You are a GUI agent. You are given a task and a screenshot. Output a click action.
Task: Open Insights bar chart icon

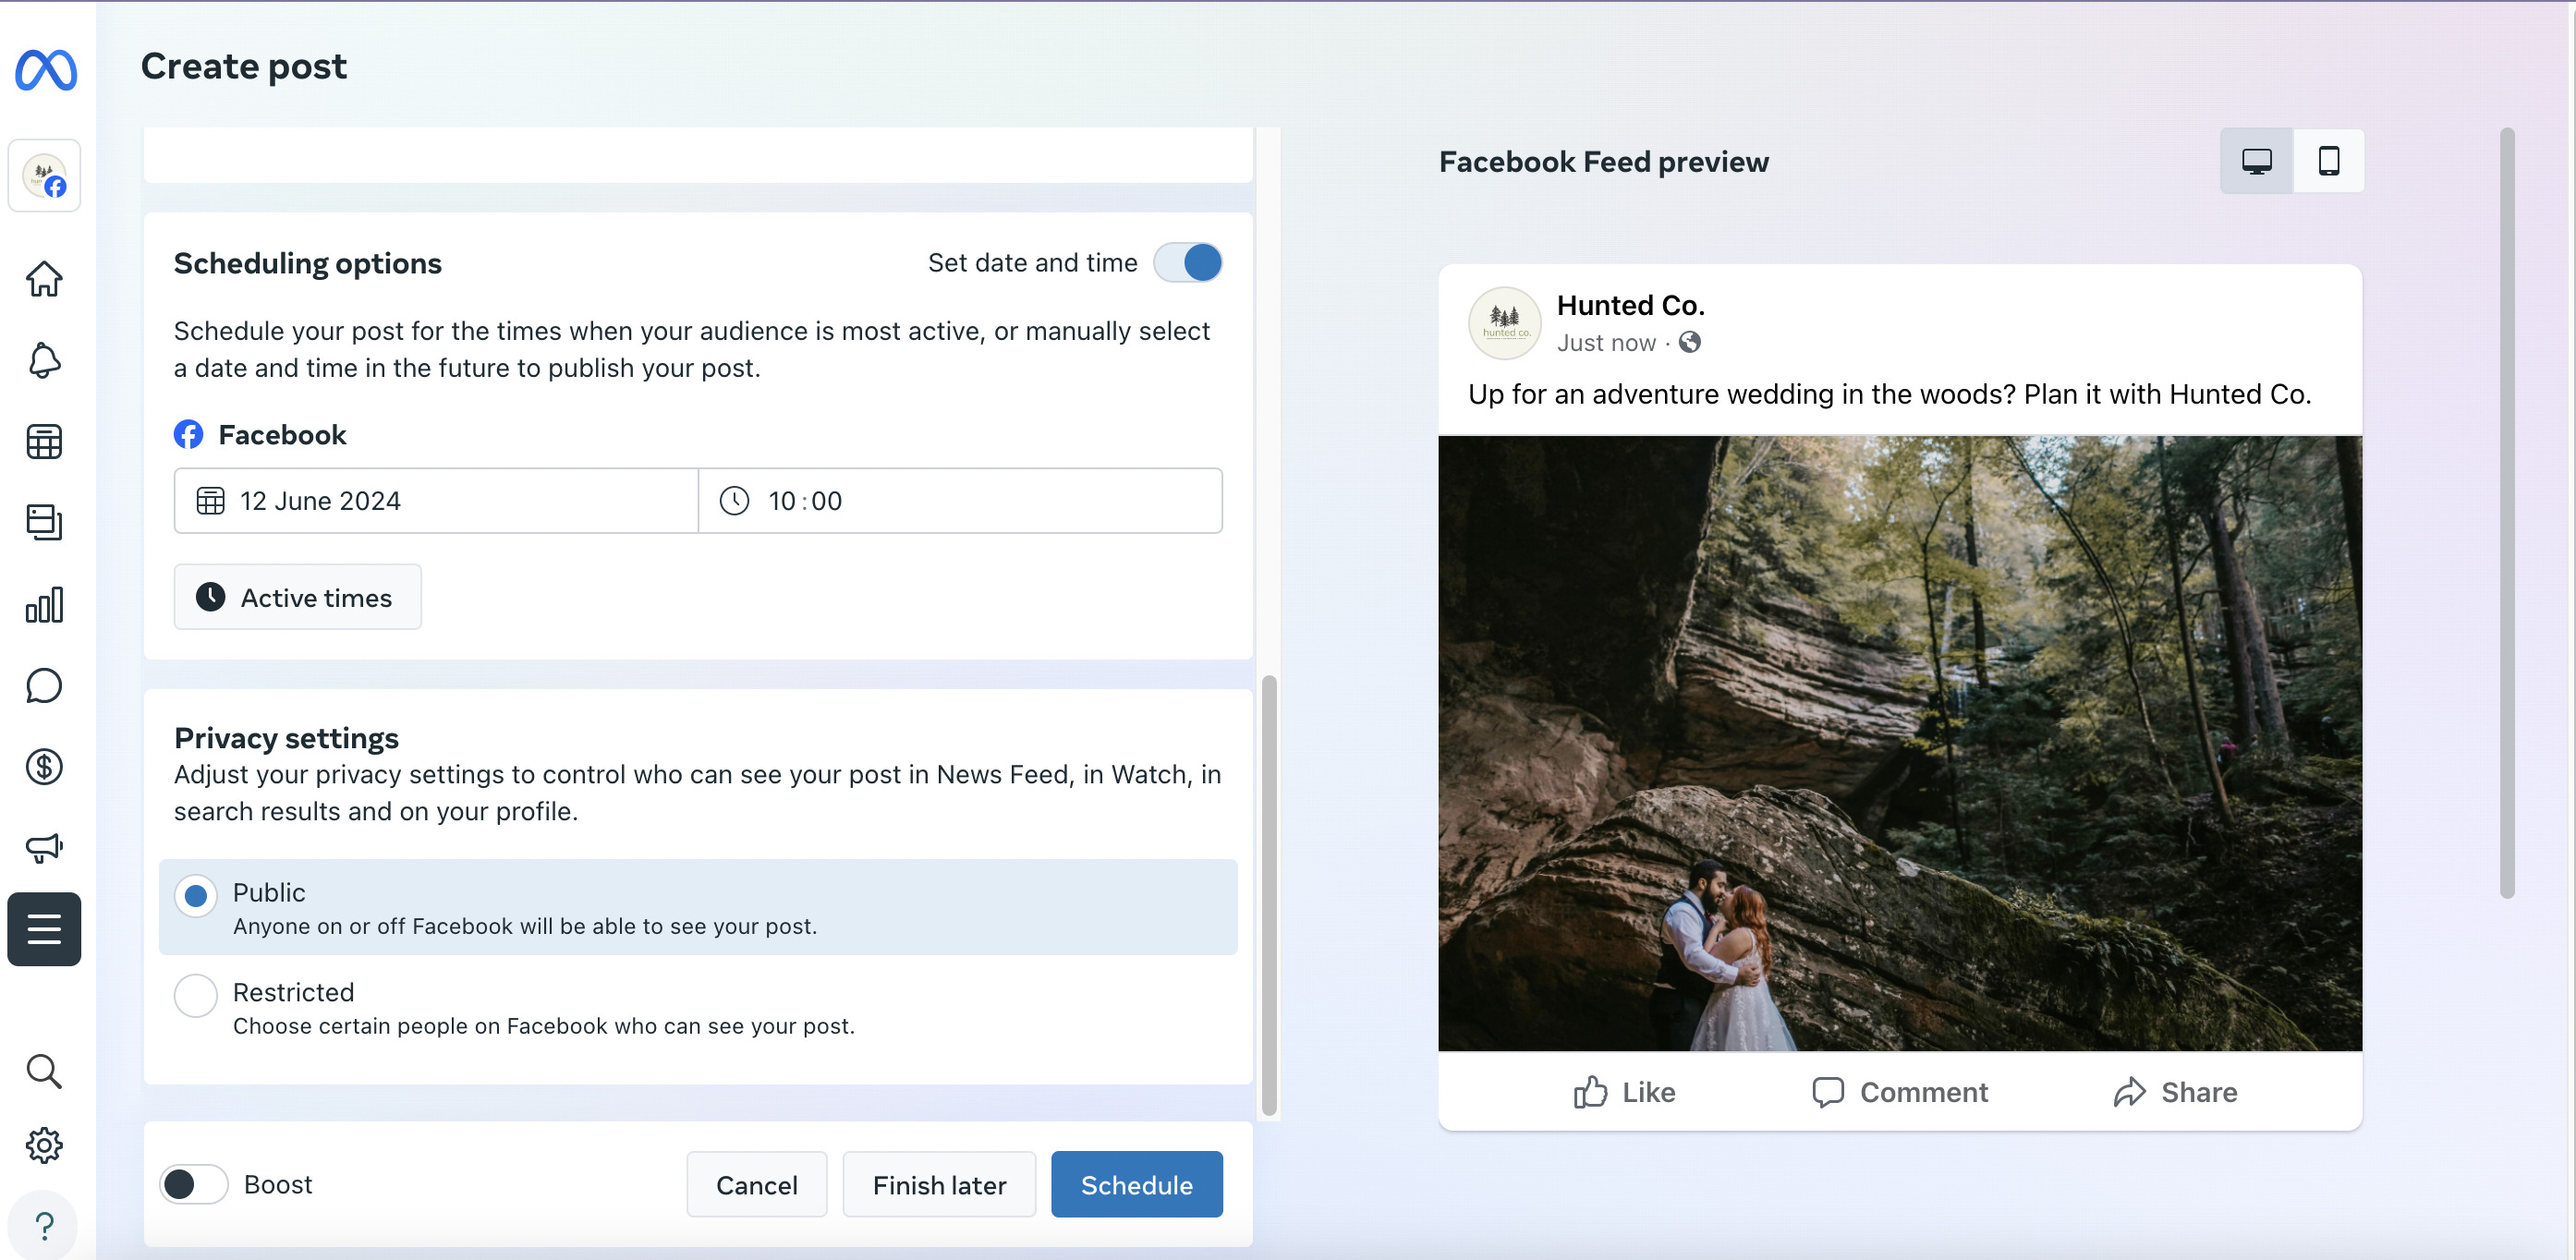click(x=44, y=604)
